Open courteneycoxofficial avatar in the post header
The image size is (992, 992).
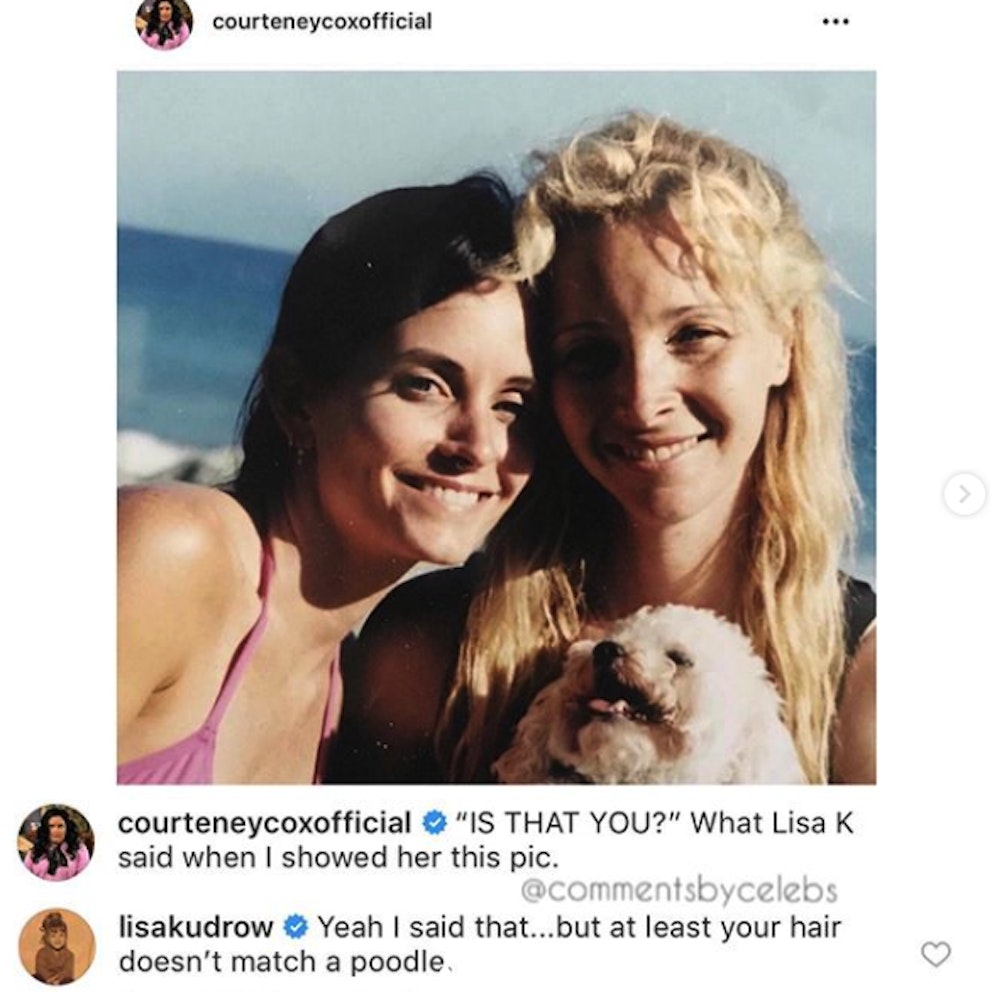[x=164, y=23]
